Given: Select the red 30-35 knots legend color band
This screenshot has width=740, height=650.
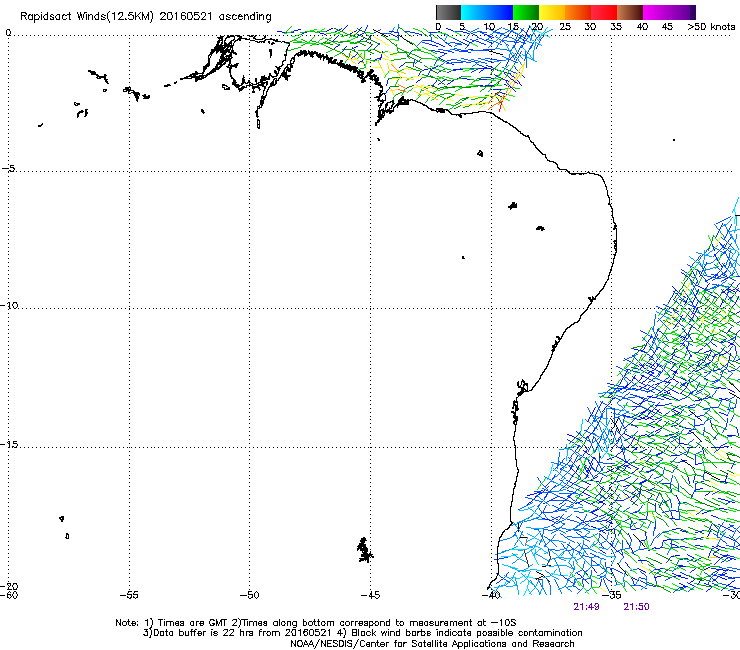Looking at the screenshot, I should click(x=604, y=12).
